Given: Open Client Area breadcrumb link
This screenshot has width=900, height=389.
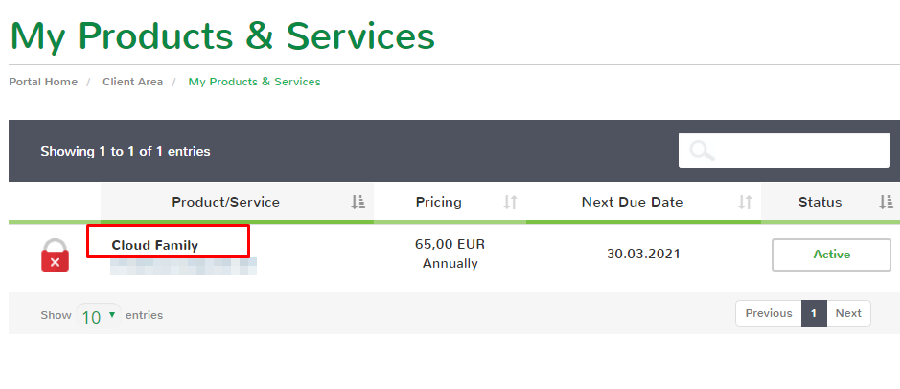Looking at the screenshot, I should (x=133, y=81).
